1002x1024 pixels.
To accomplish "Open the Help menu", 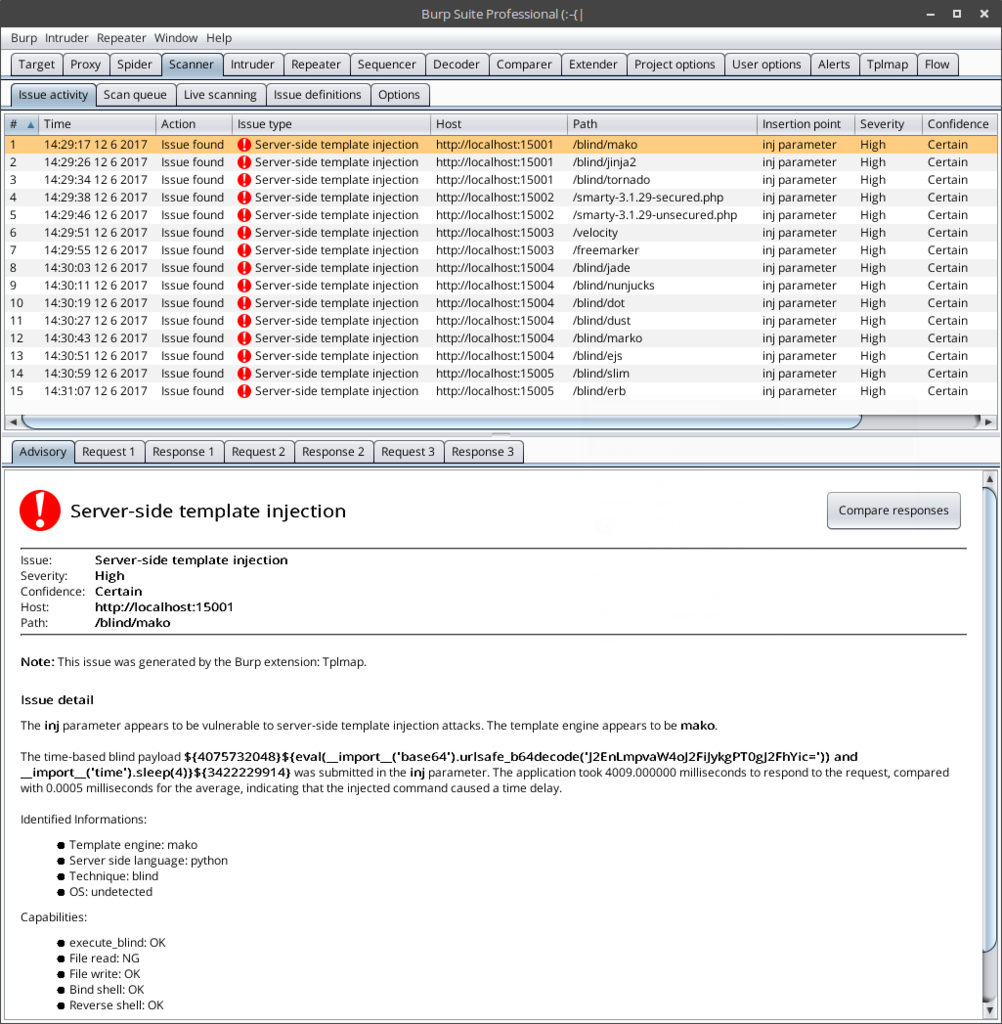I will click(219, 38).
